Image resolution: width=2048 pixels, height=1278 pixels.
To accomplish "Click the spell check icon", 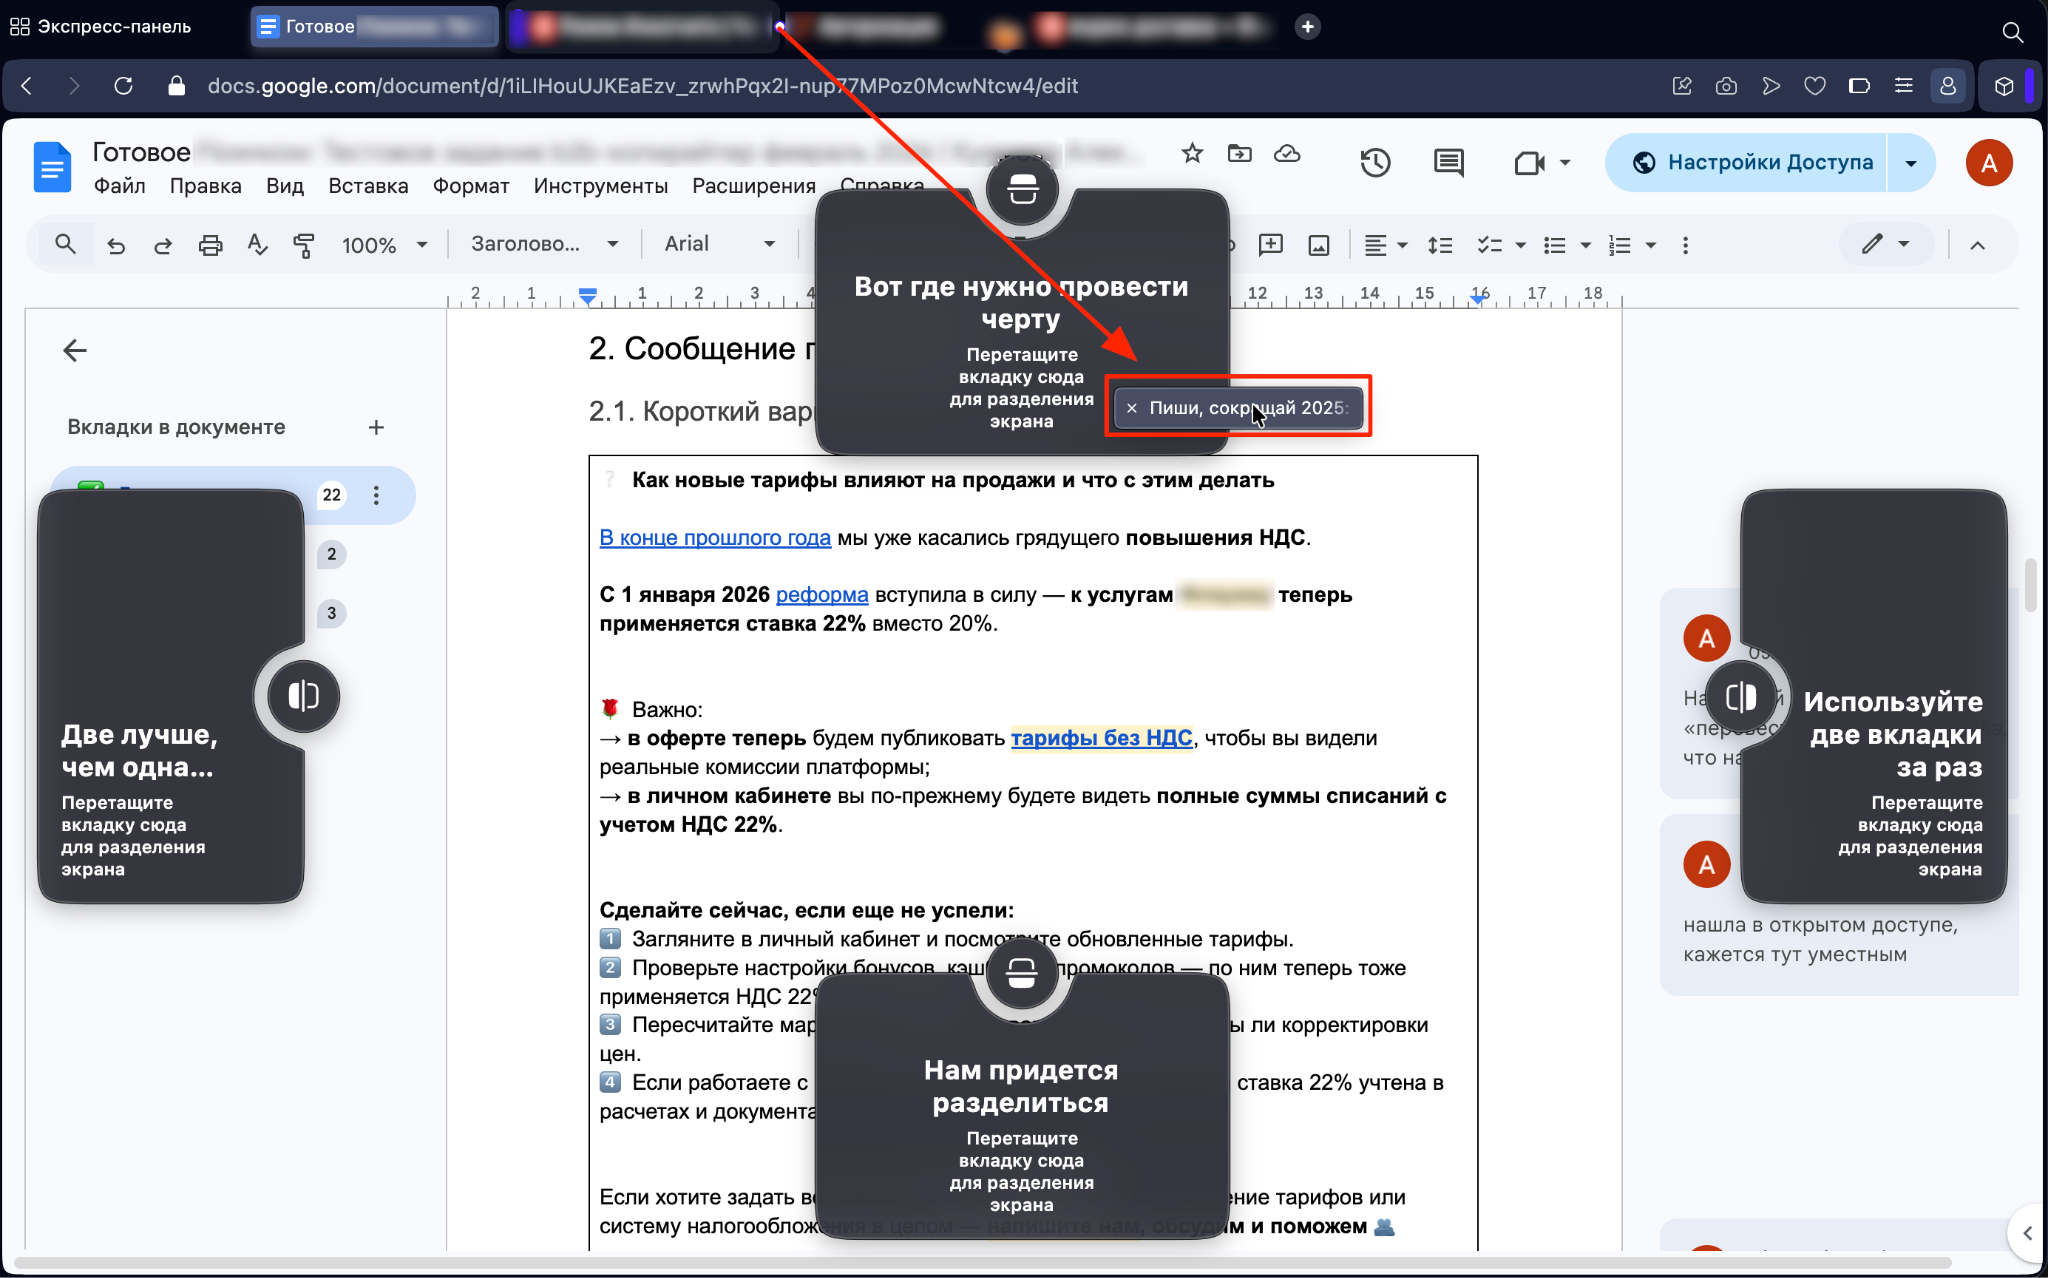I will click(x=258, y=245).
